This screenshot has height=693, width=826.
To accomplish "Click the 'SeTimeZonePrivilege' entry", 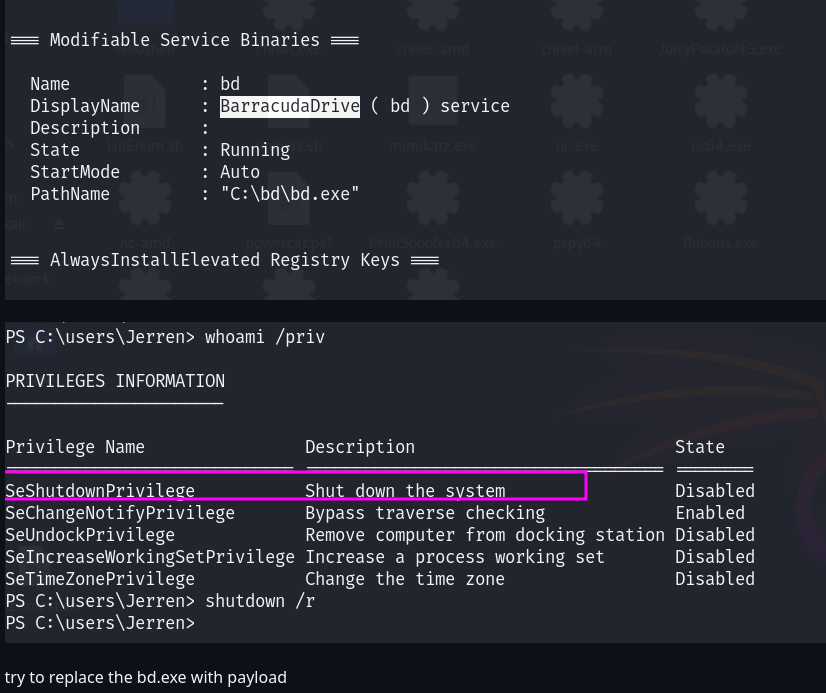I will (100, 579).
